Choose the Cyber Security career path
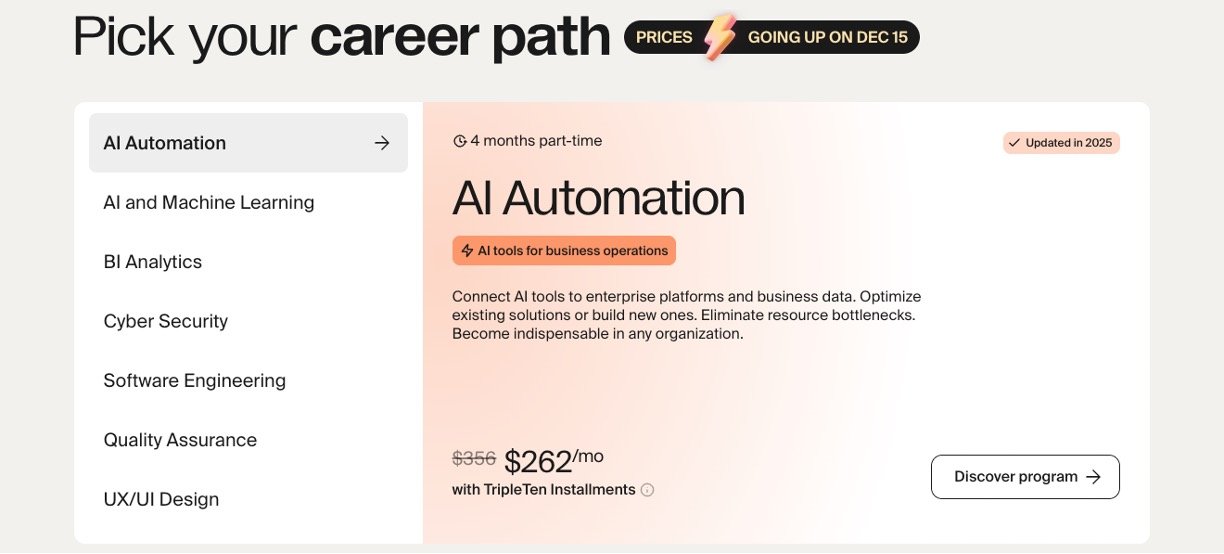 click(x=166, y=321)
